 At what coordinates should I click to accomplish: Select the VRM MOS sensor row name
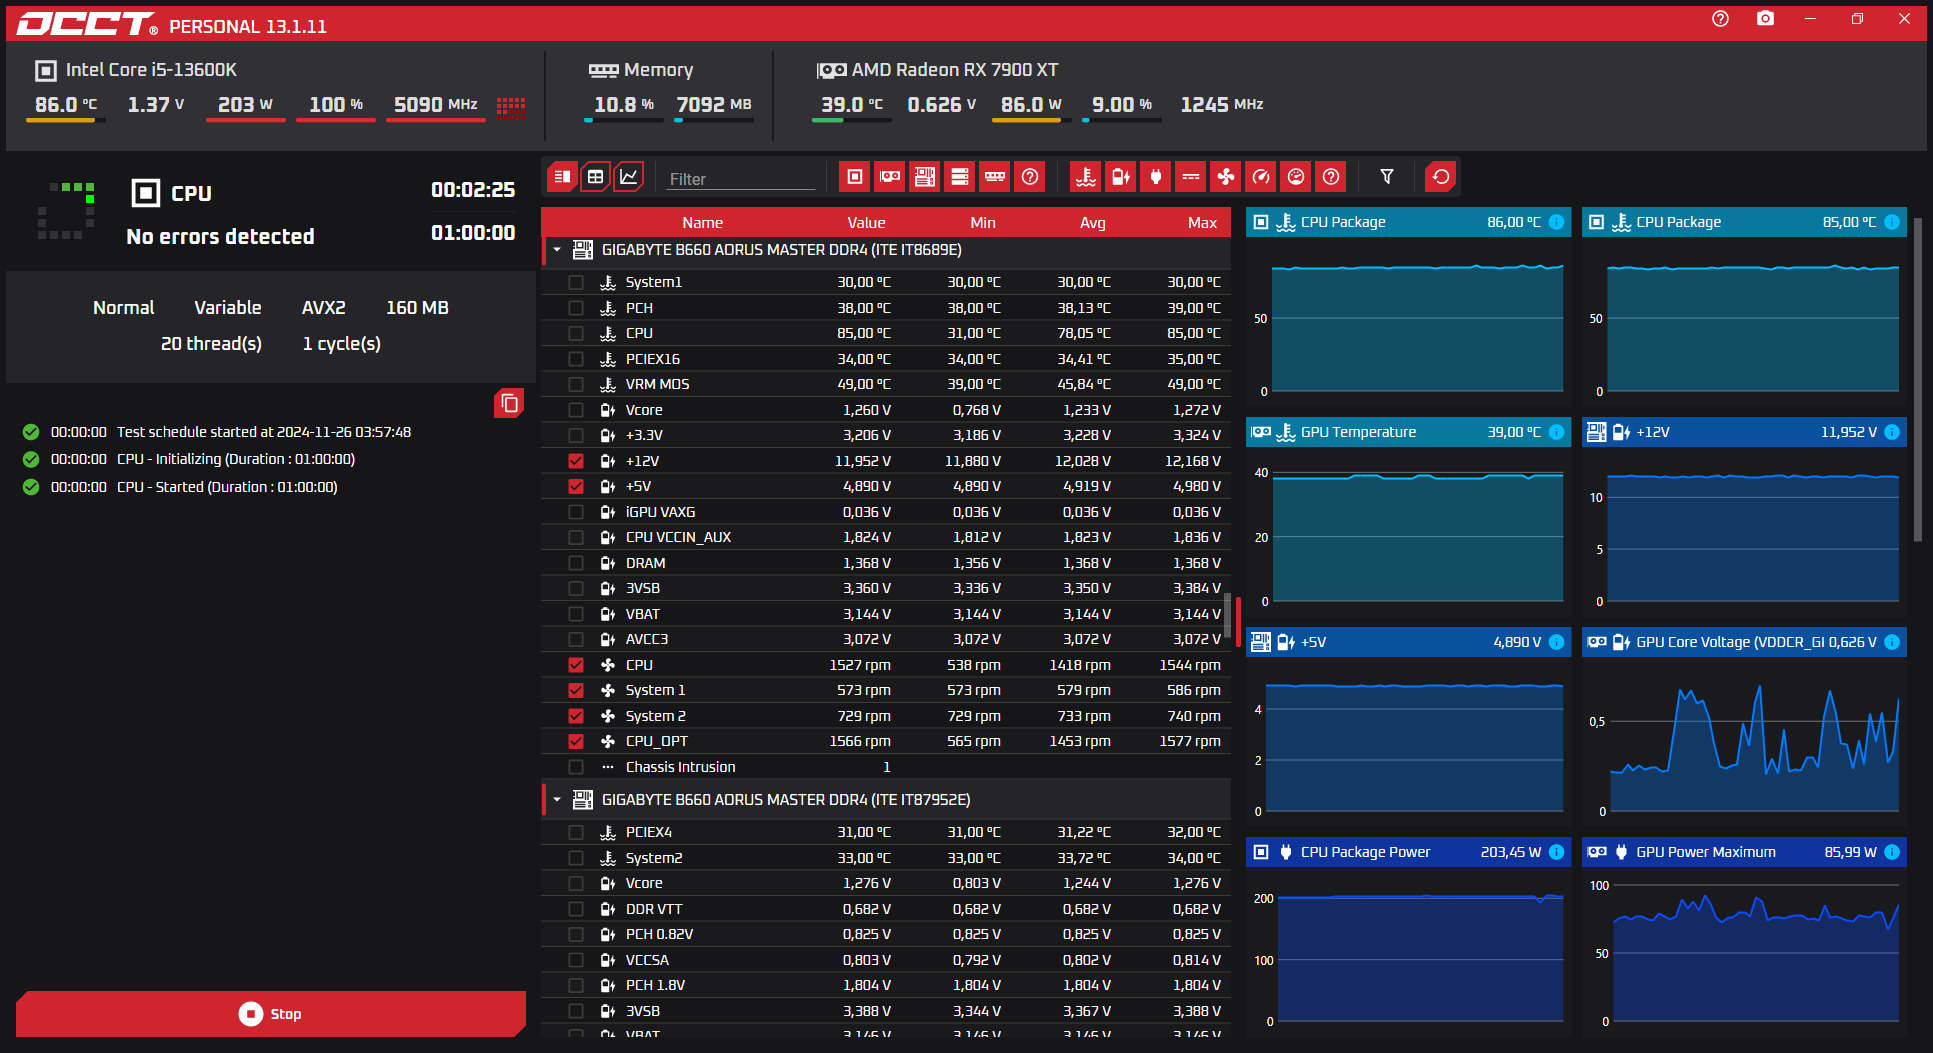pyautogui.click(x=657, y=384)
